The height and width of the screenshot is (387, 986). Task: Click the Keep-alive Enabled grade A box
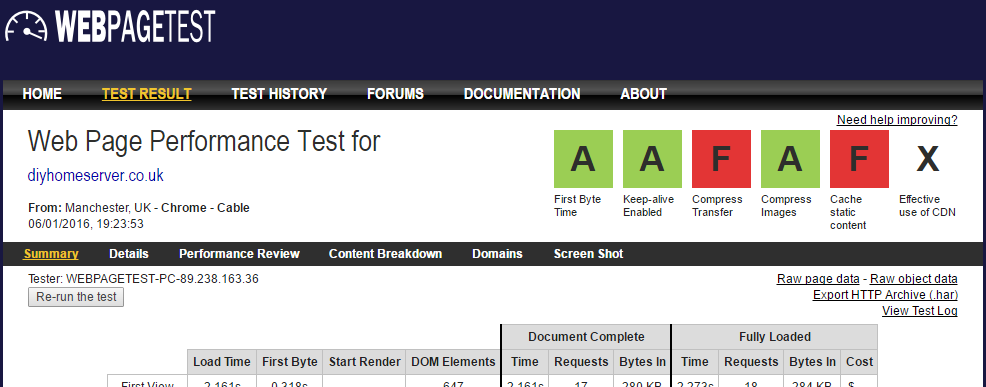652,159
